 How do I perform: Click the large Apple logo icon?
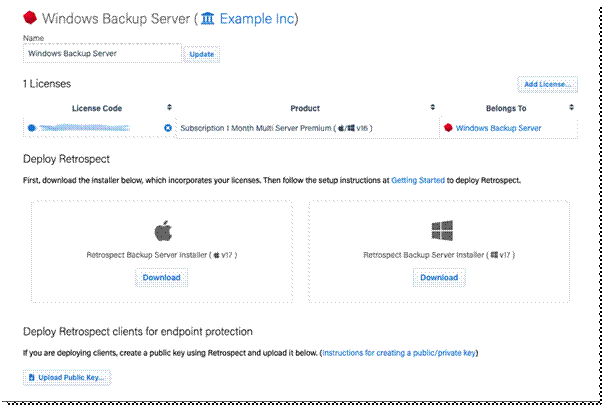coord(163,231)
